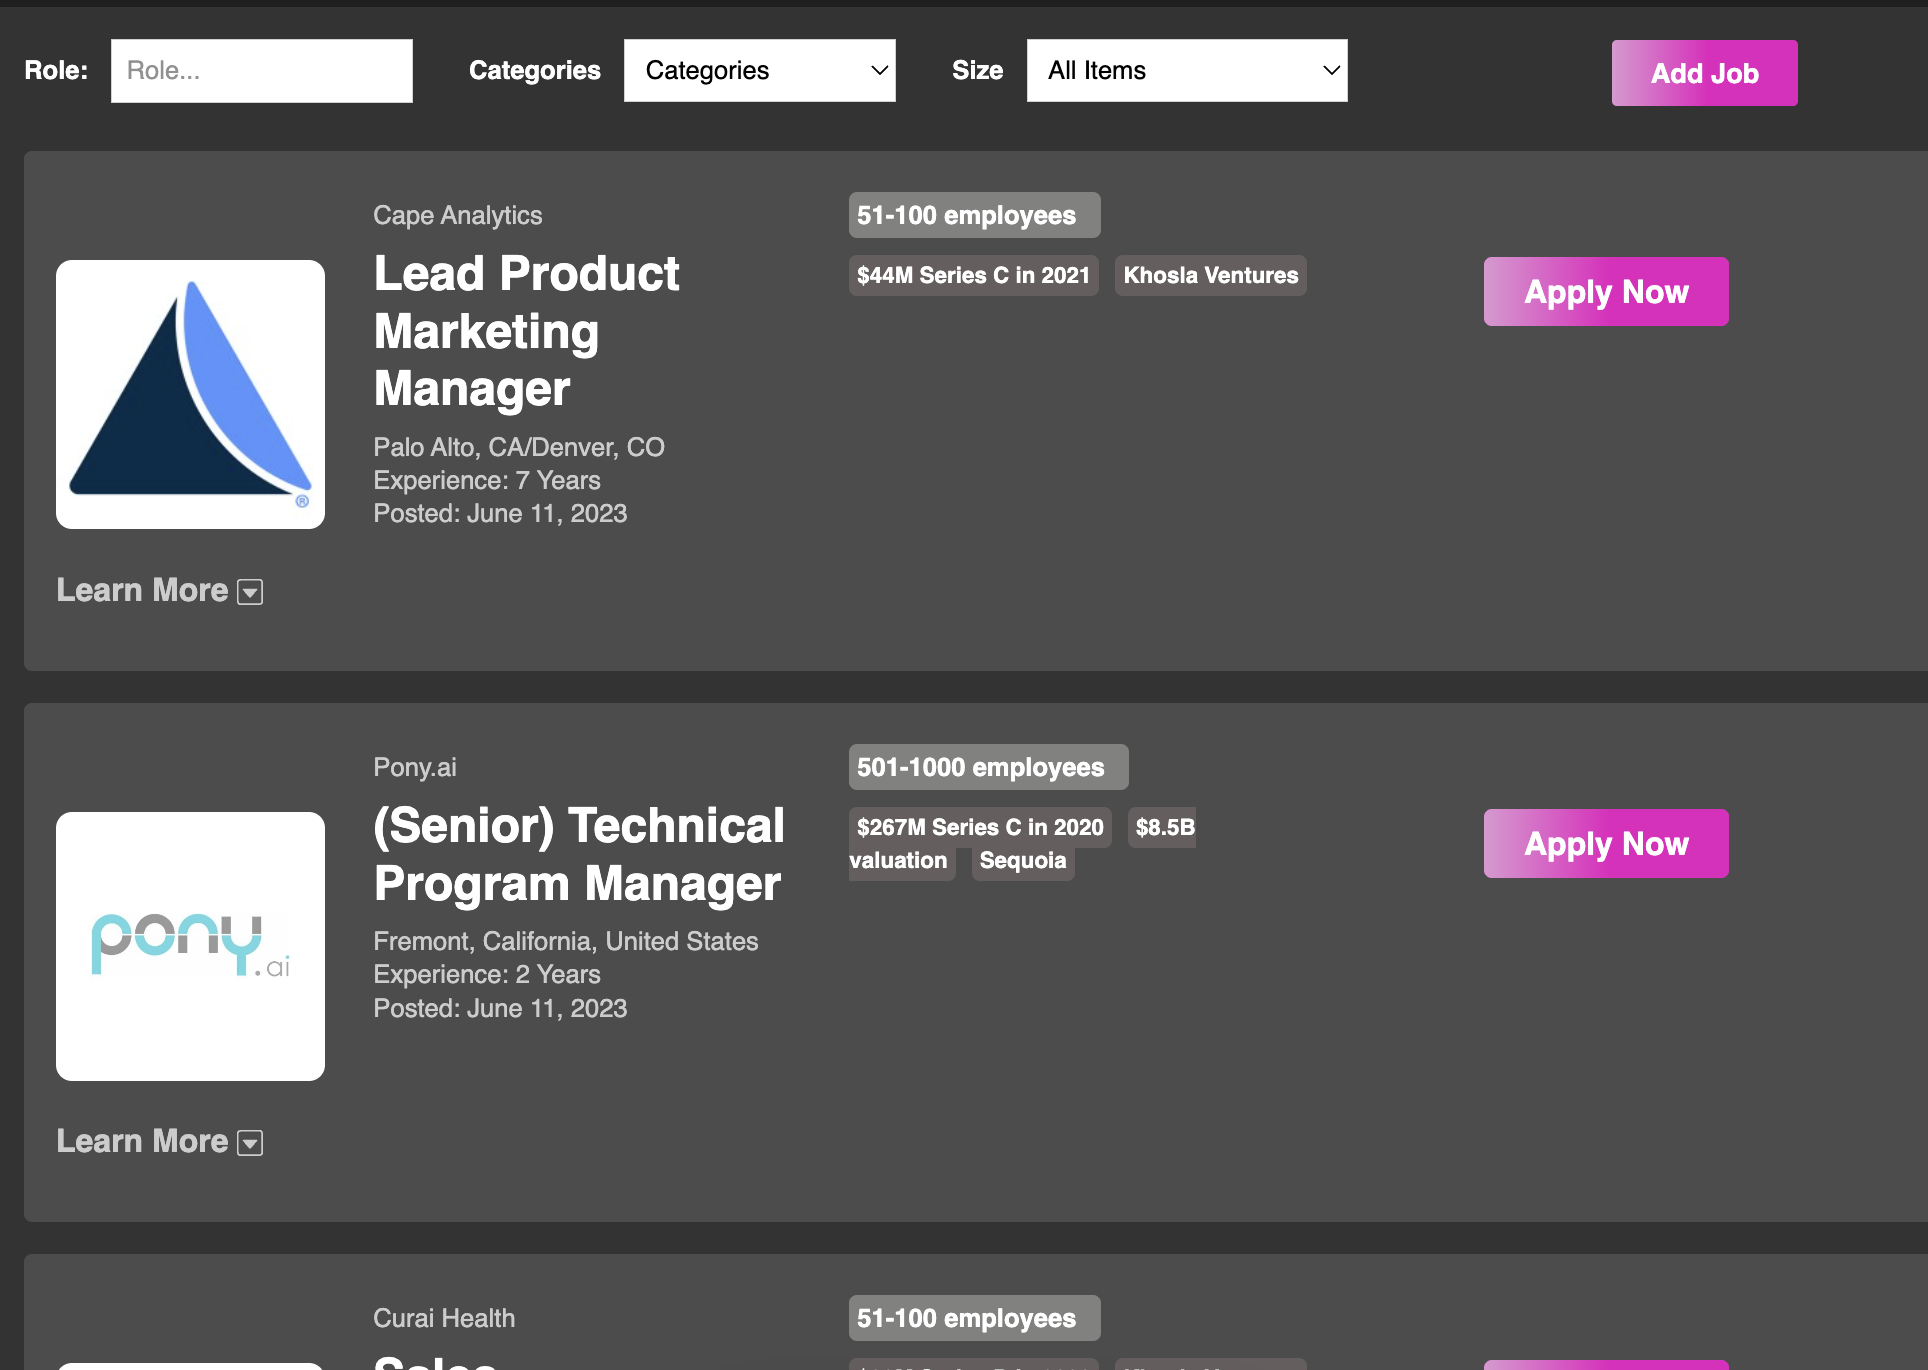Open the Lead Product Marketing Manager title
The width and height of the screenshot is (1928, 1370).
click(526, 331)
